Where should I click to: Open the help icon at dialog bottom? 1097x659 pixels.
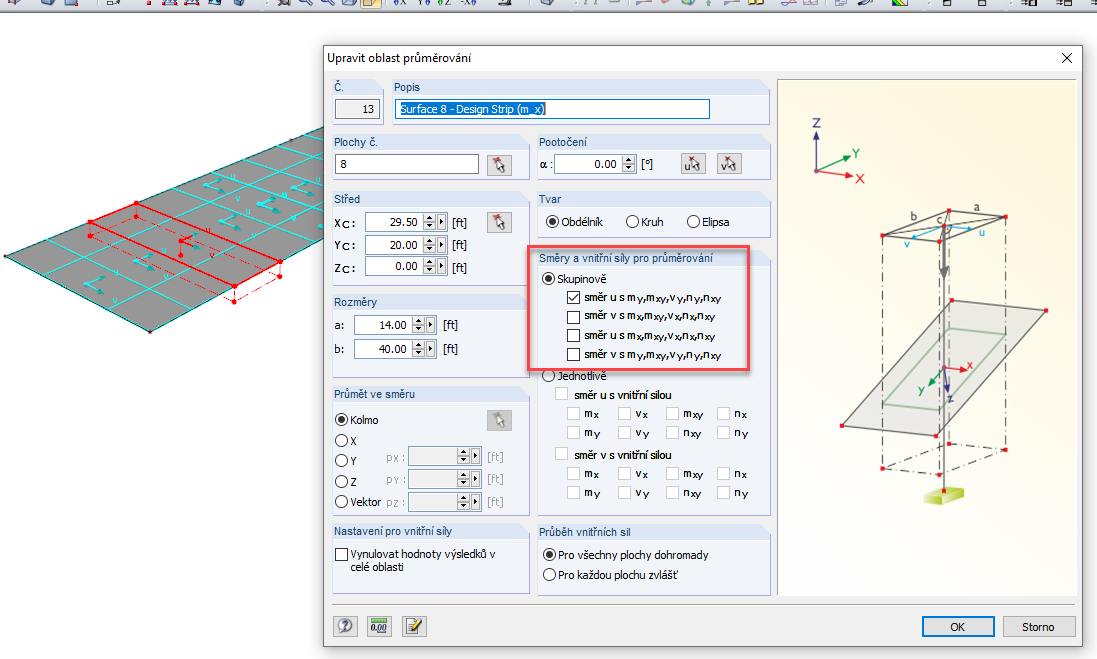coord(345,626)
